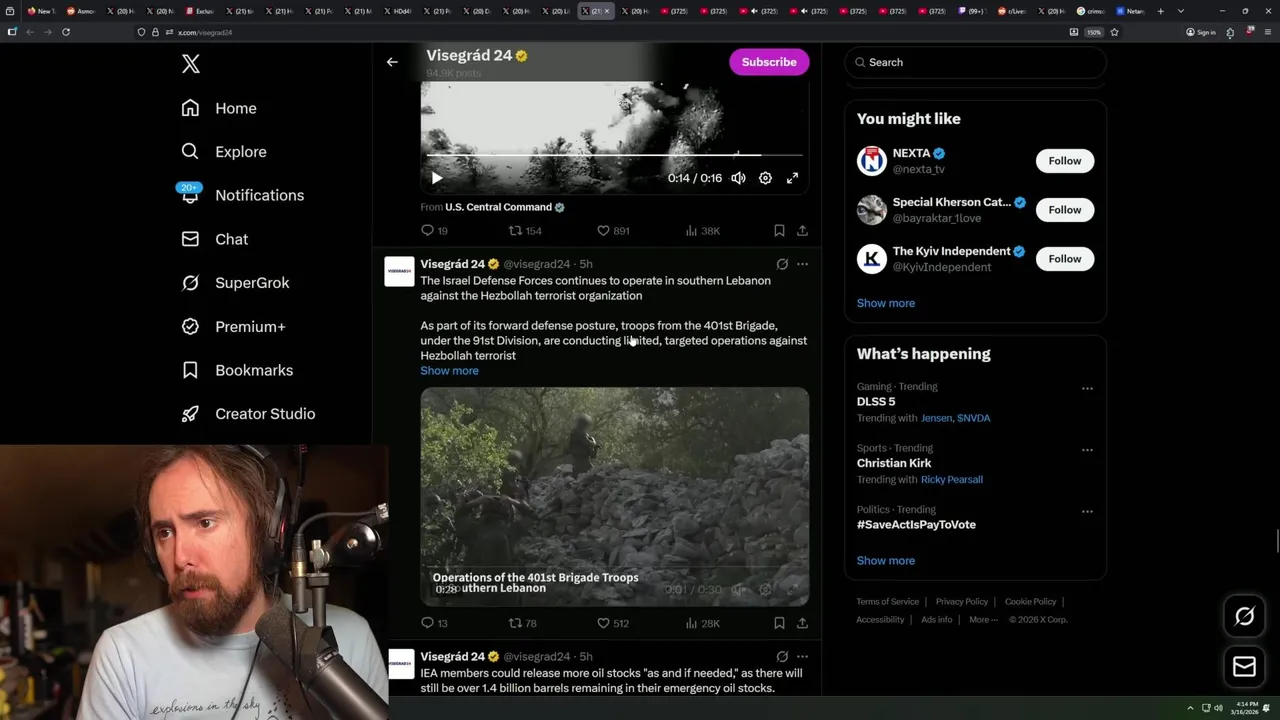The image size is (1280, 720).
Task: Follow Special Kherson Cat account
Action: tap(1065, 210)
